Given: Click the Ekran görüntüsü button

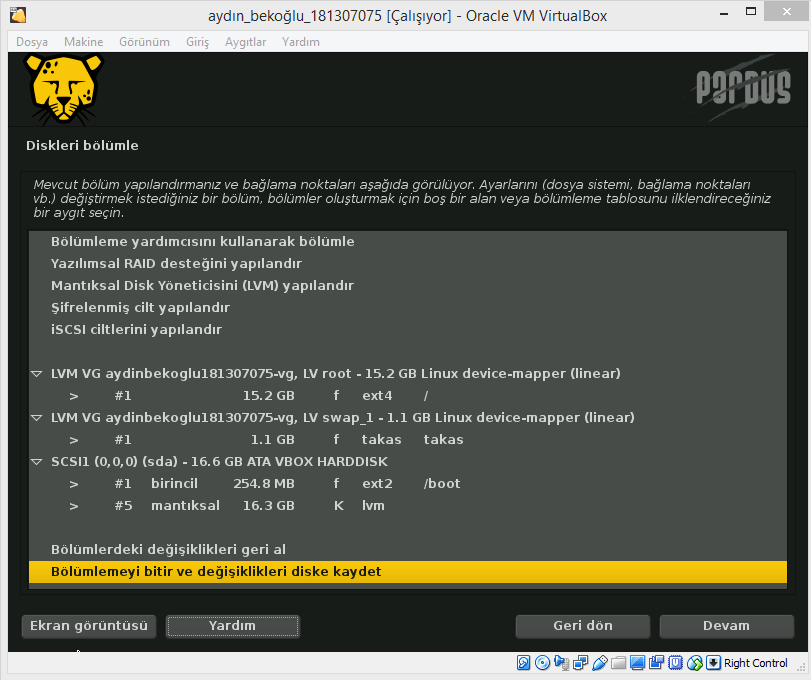Looking at the screenshot, I should tap(89, 626).
